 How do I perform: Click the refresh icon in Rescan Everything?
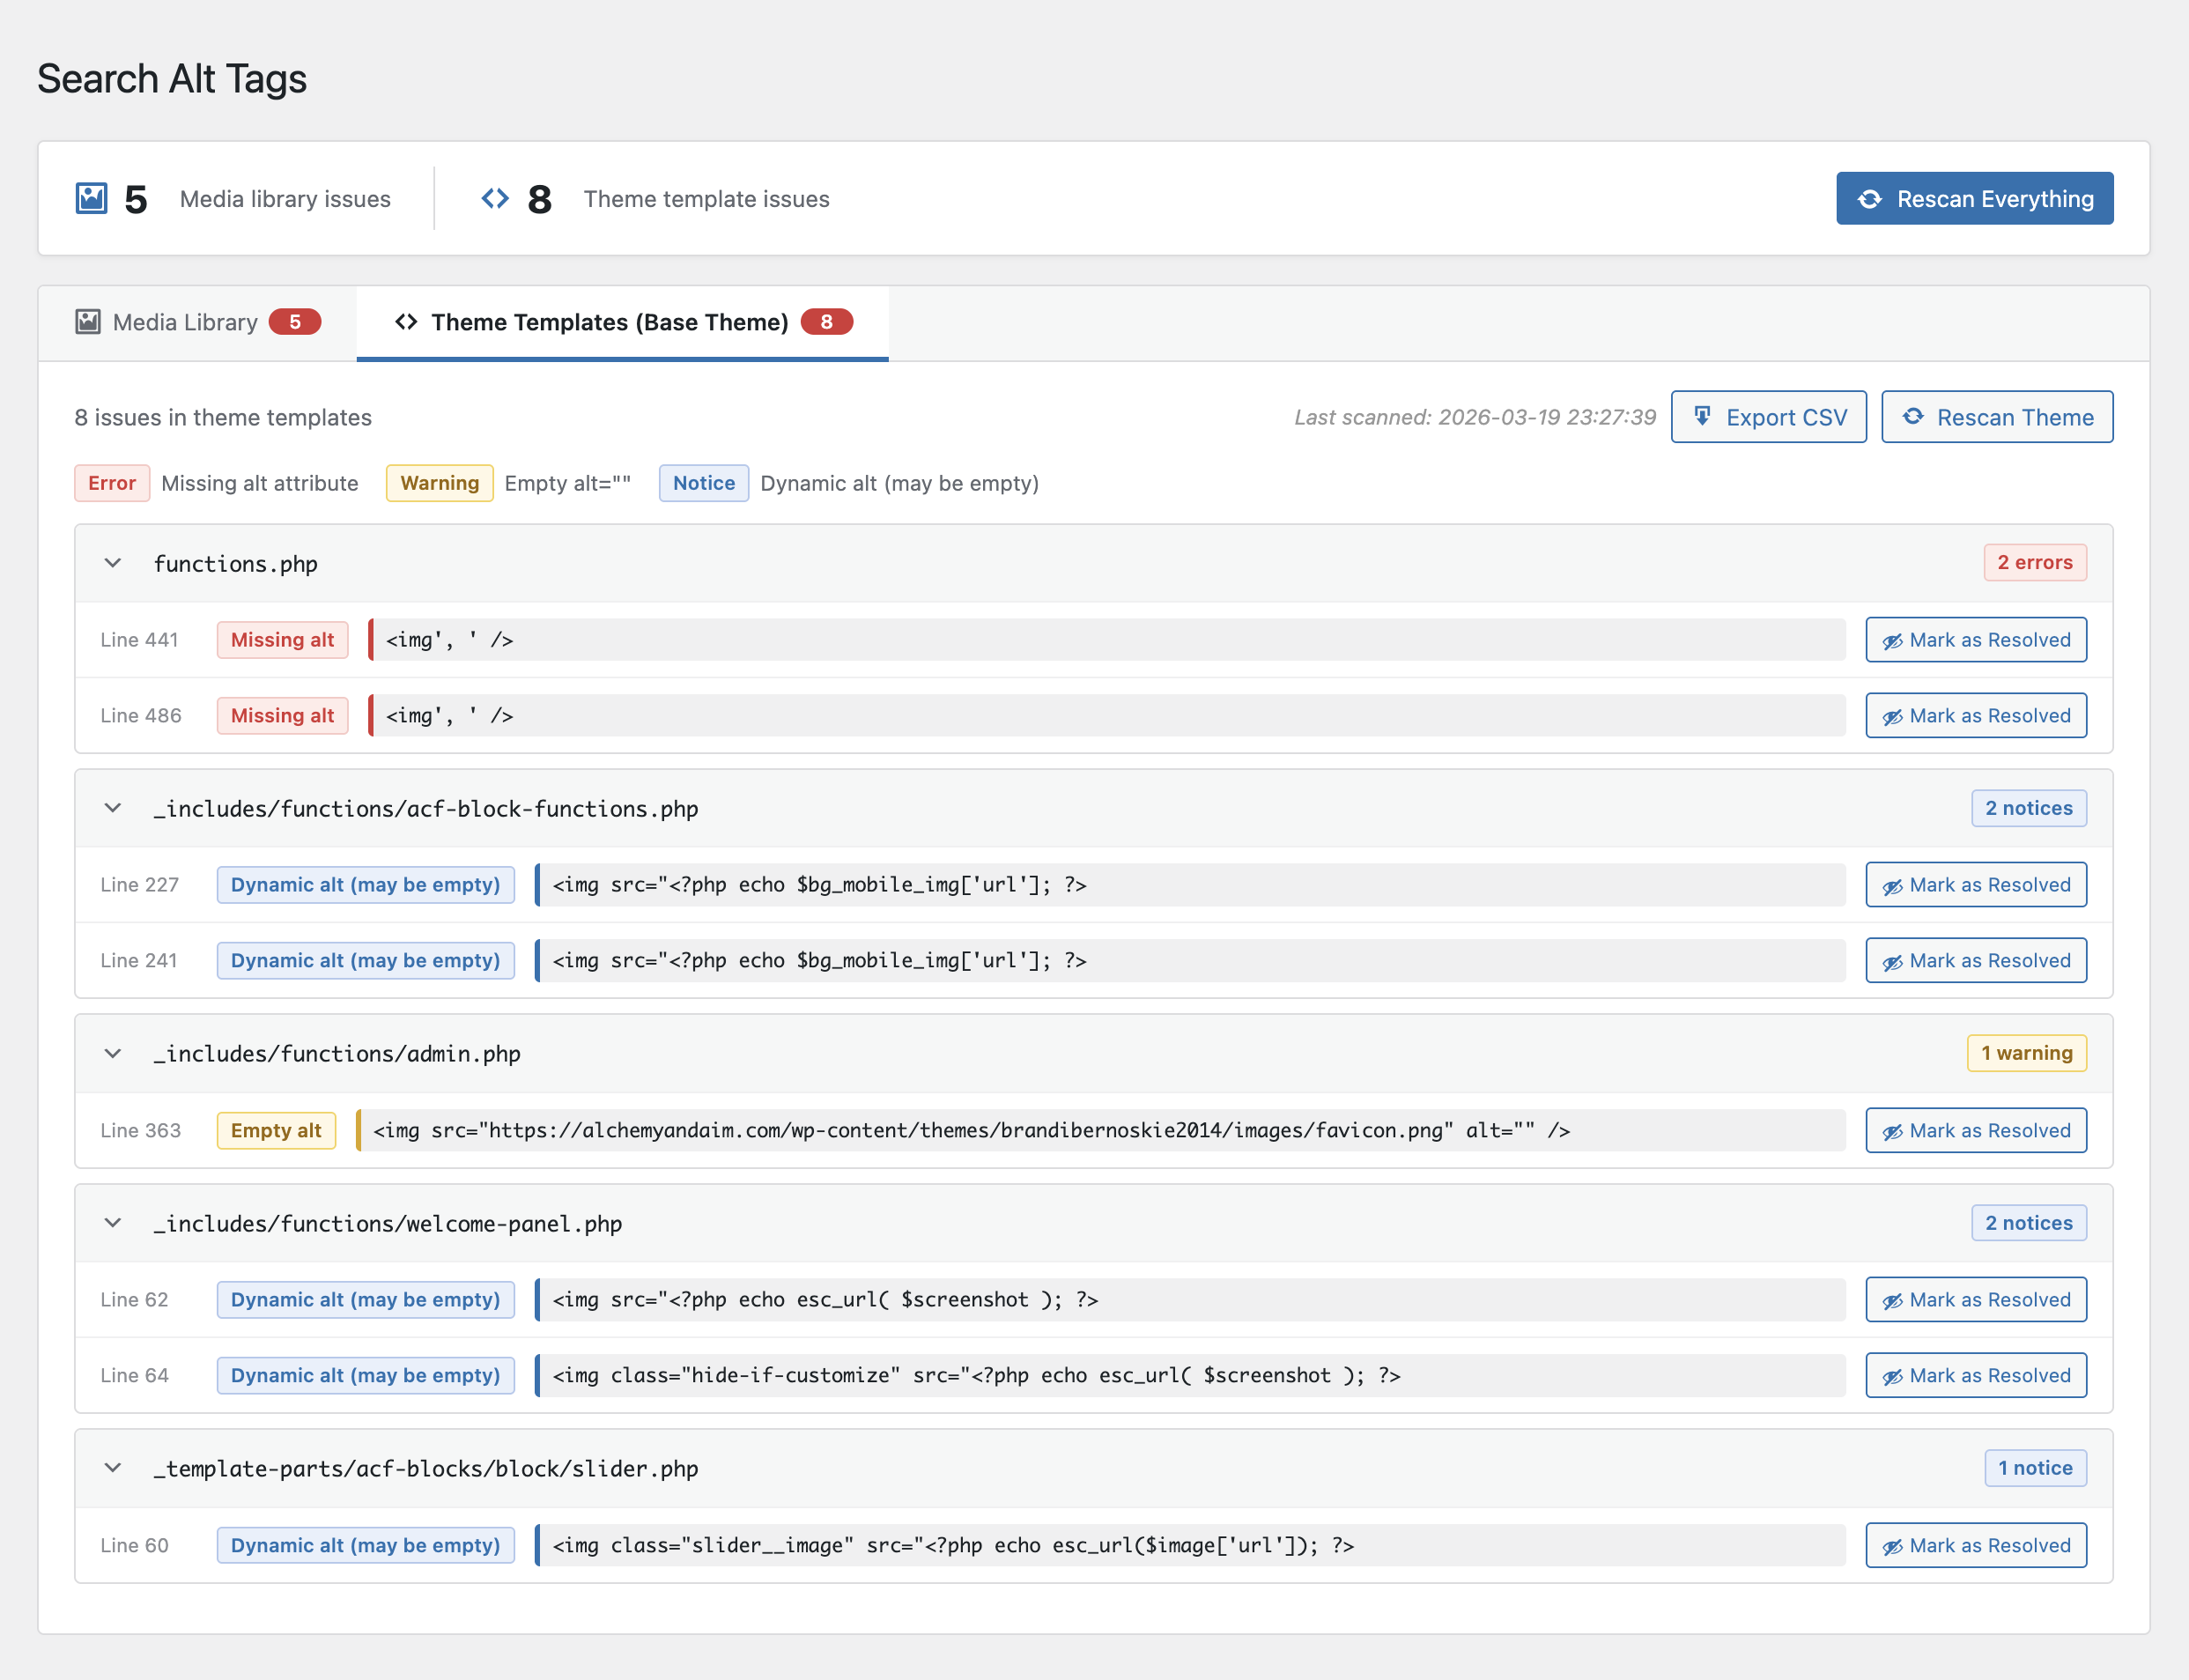[x=1869, y=199]
